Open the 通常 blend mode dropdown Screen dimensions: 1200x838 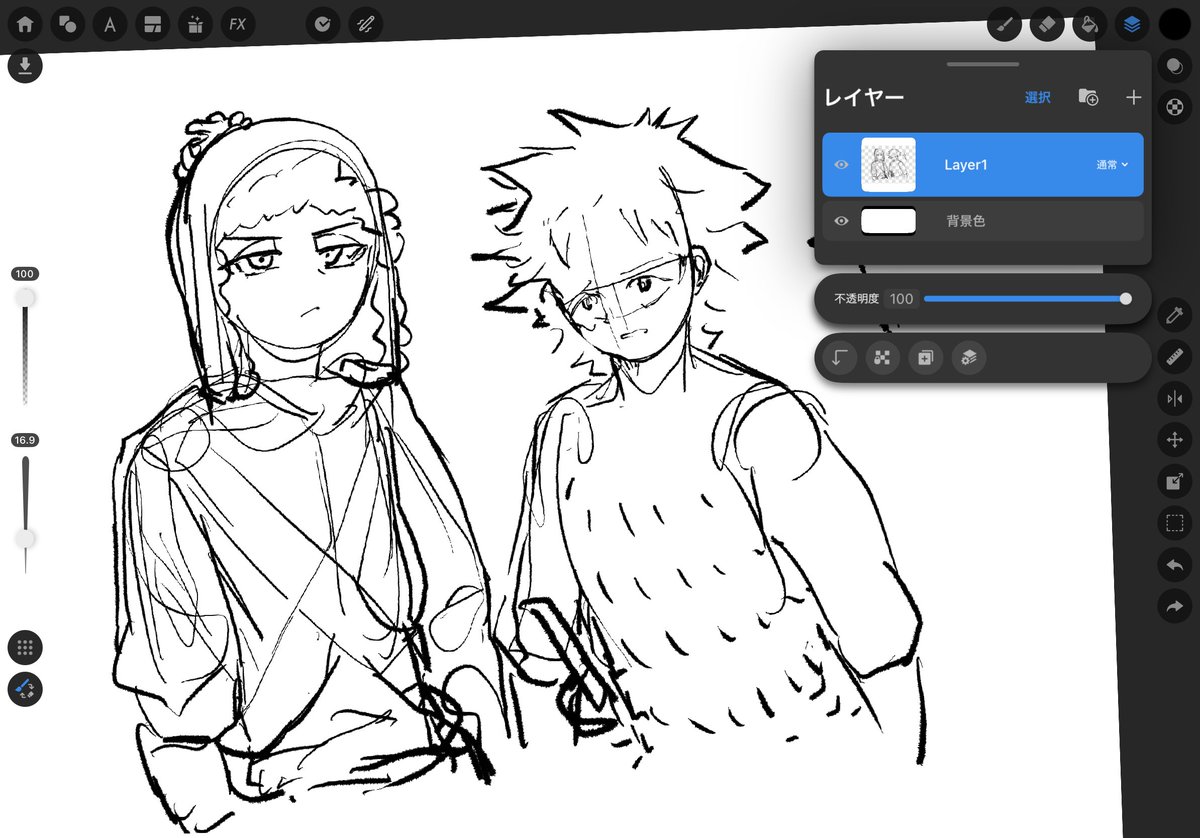tap(1112, 165)
